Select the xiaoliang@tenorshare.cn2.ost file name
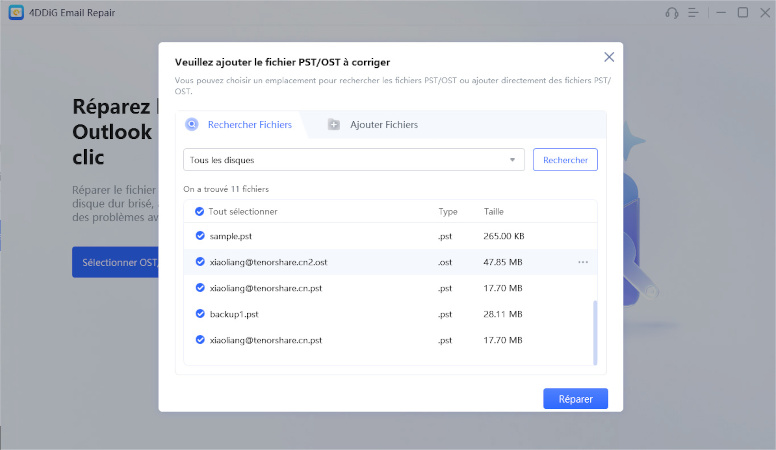 268,262
